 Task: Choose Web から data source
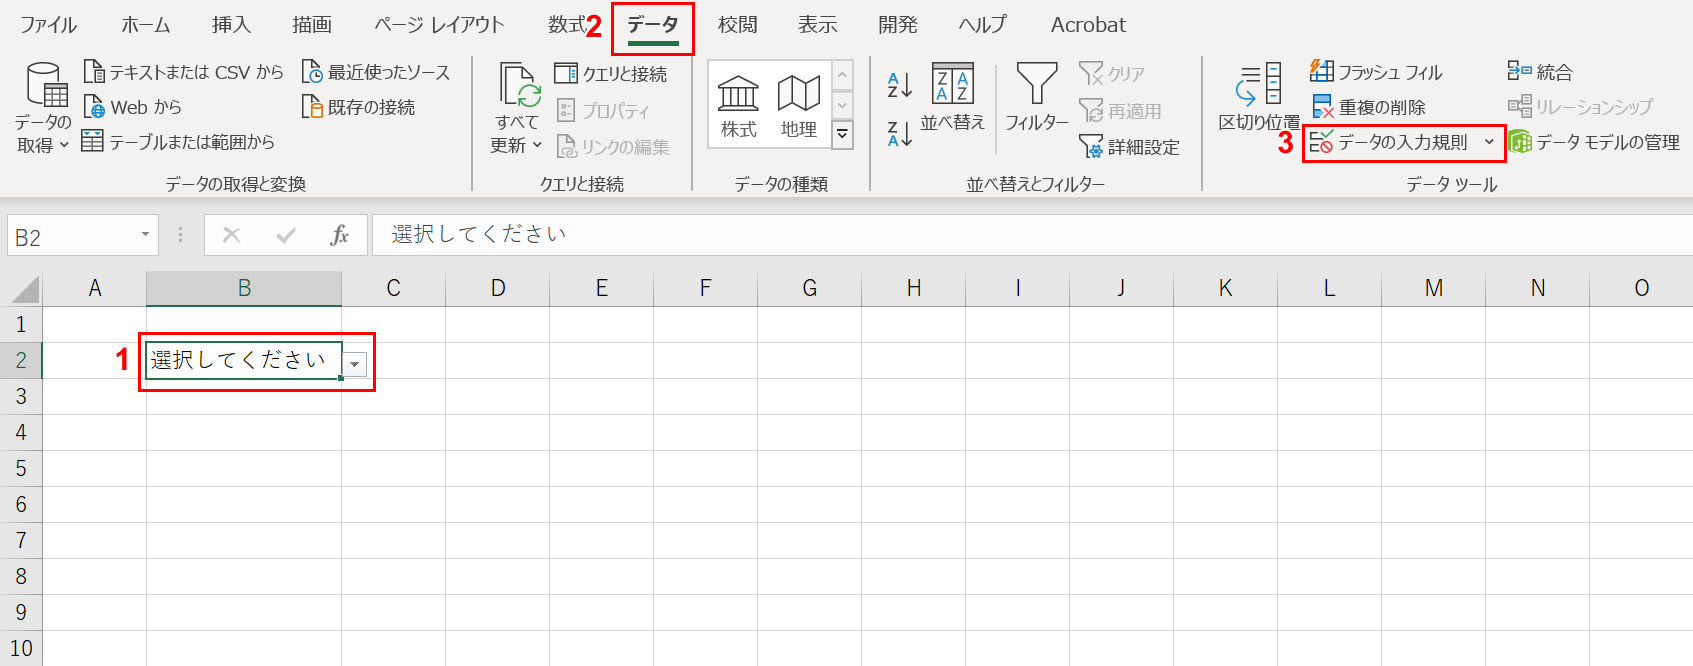133,107
